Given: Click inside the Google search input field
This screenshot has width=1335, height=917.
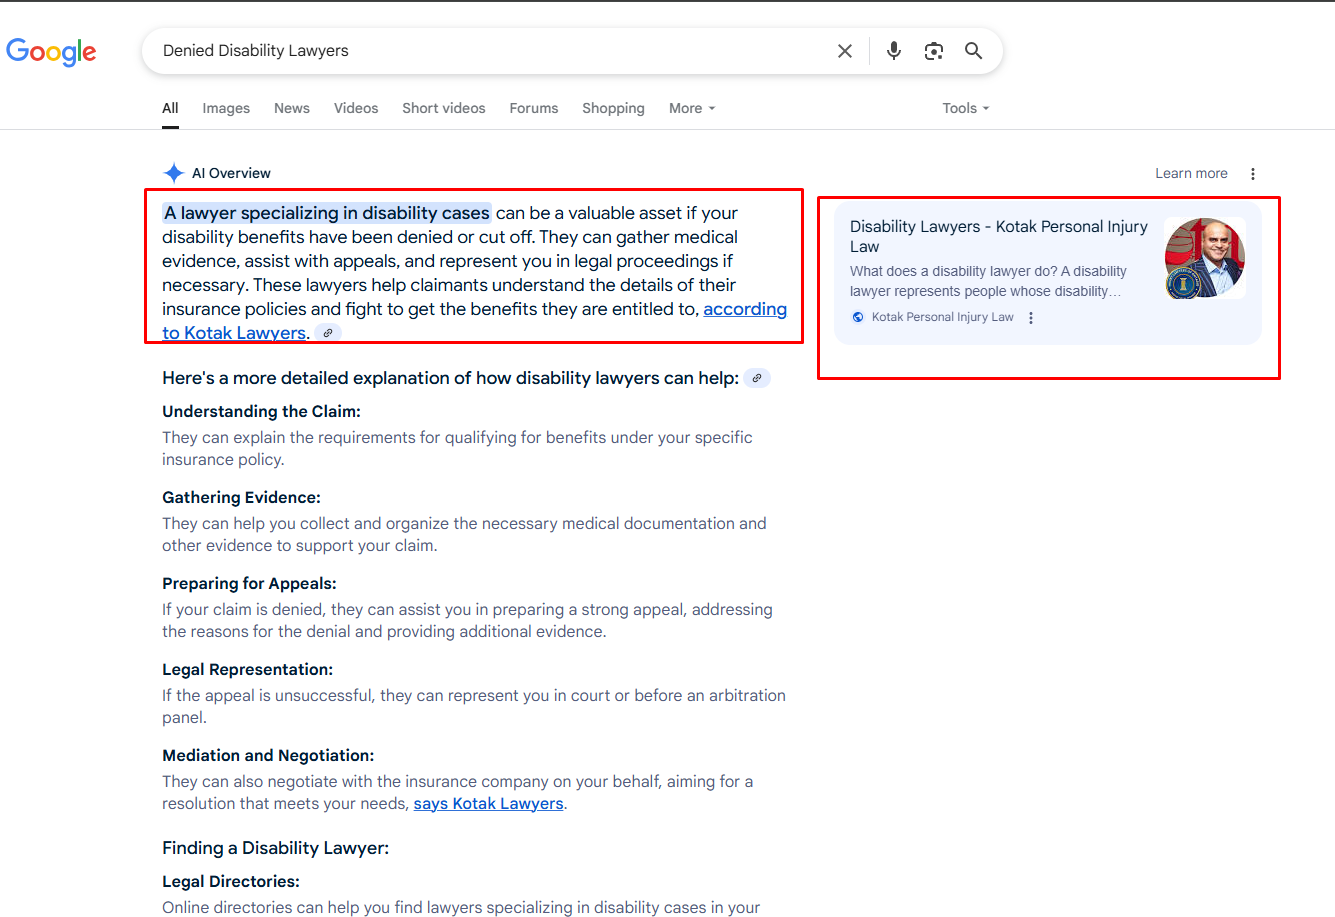Looking at the screenshot, I should [x=490, y=51].
